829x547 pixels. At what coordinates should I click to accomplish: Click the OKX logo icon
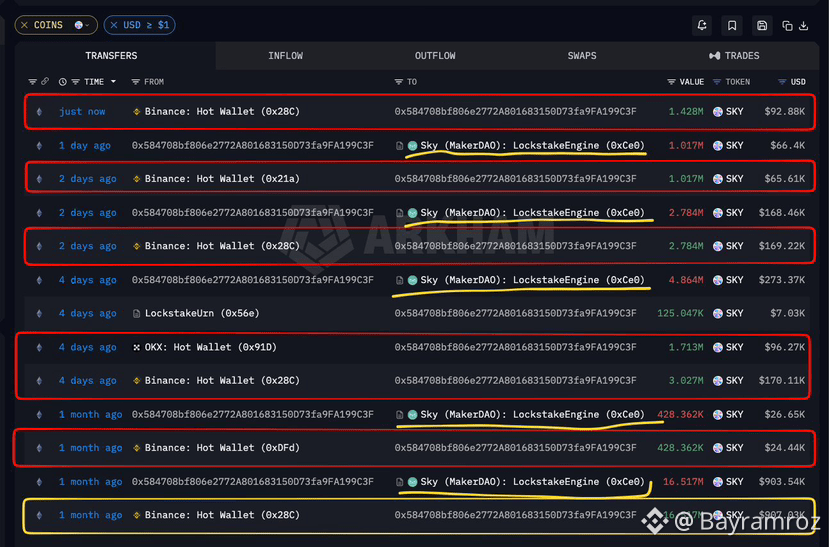pyautogui.click(x=136, y=347)
